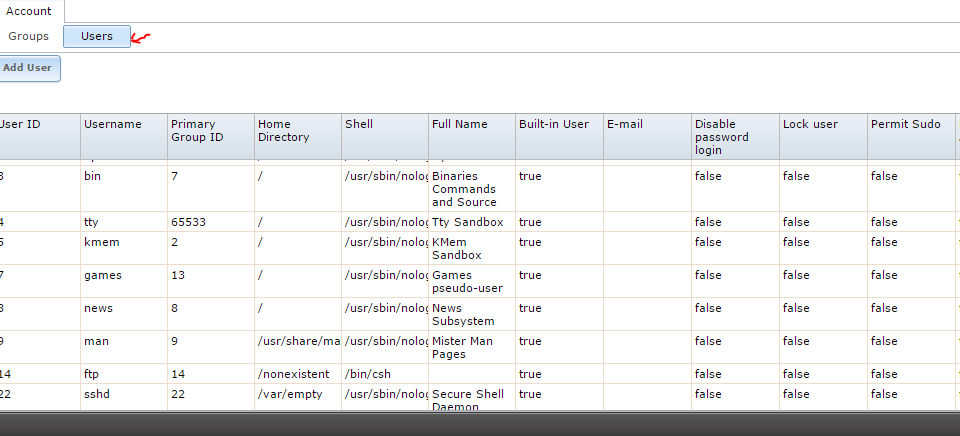Select the Users tab
Viewport: 960px width, 436px height.
click(97, 36)
